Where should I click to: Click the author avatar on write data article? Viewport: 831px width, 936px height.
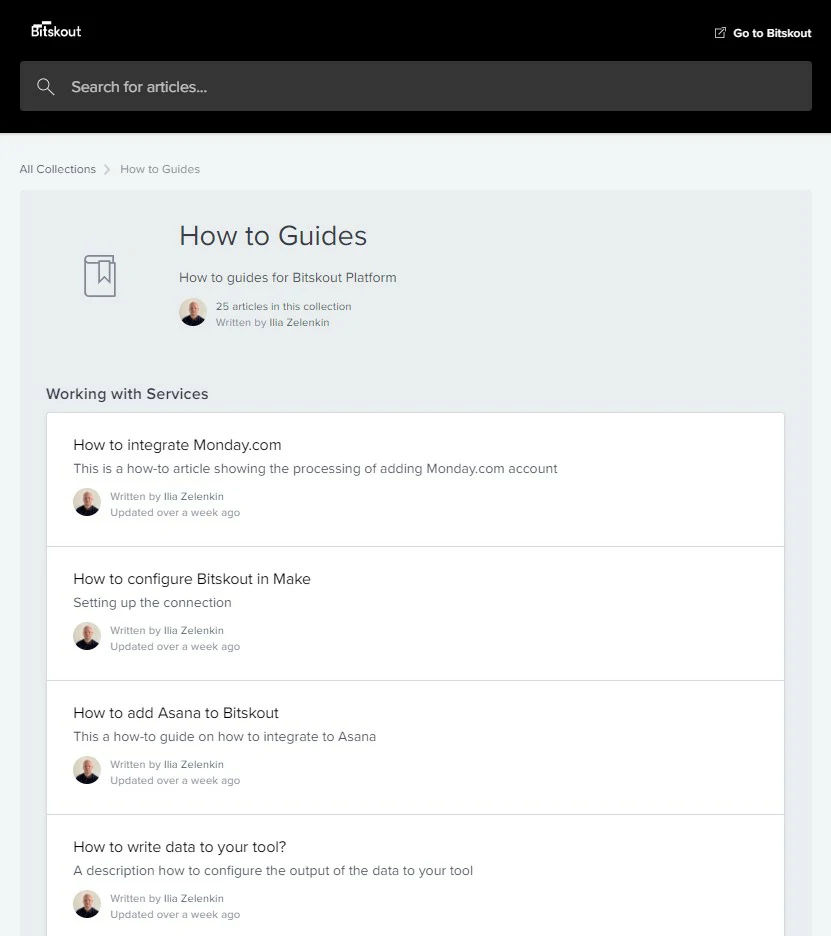coord(87,904)
